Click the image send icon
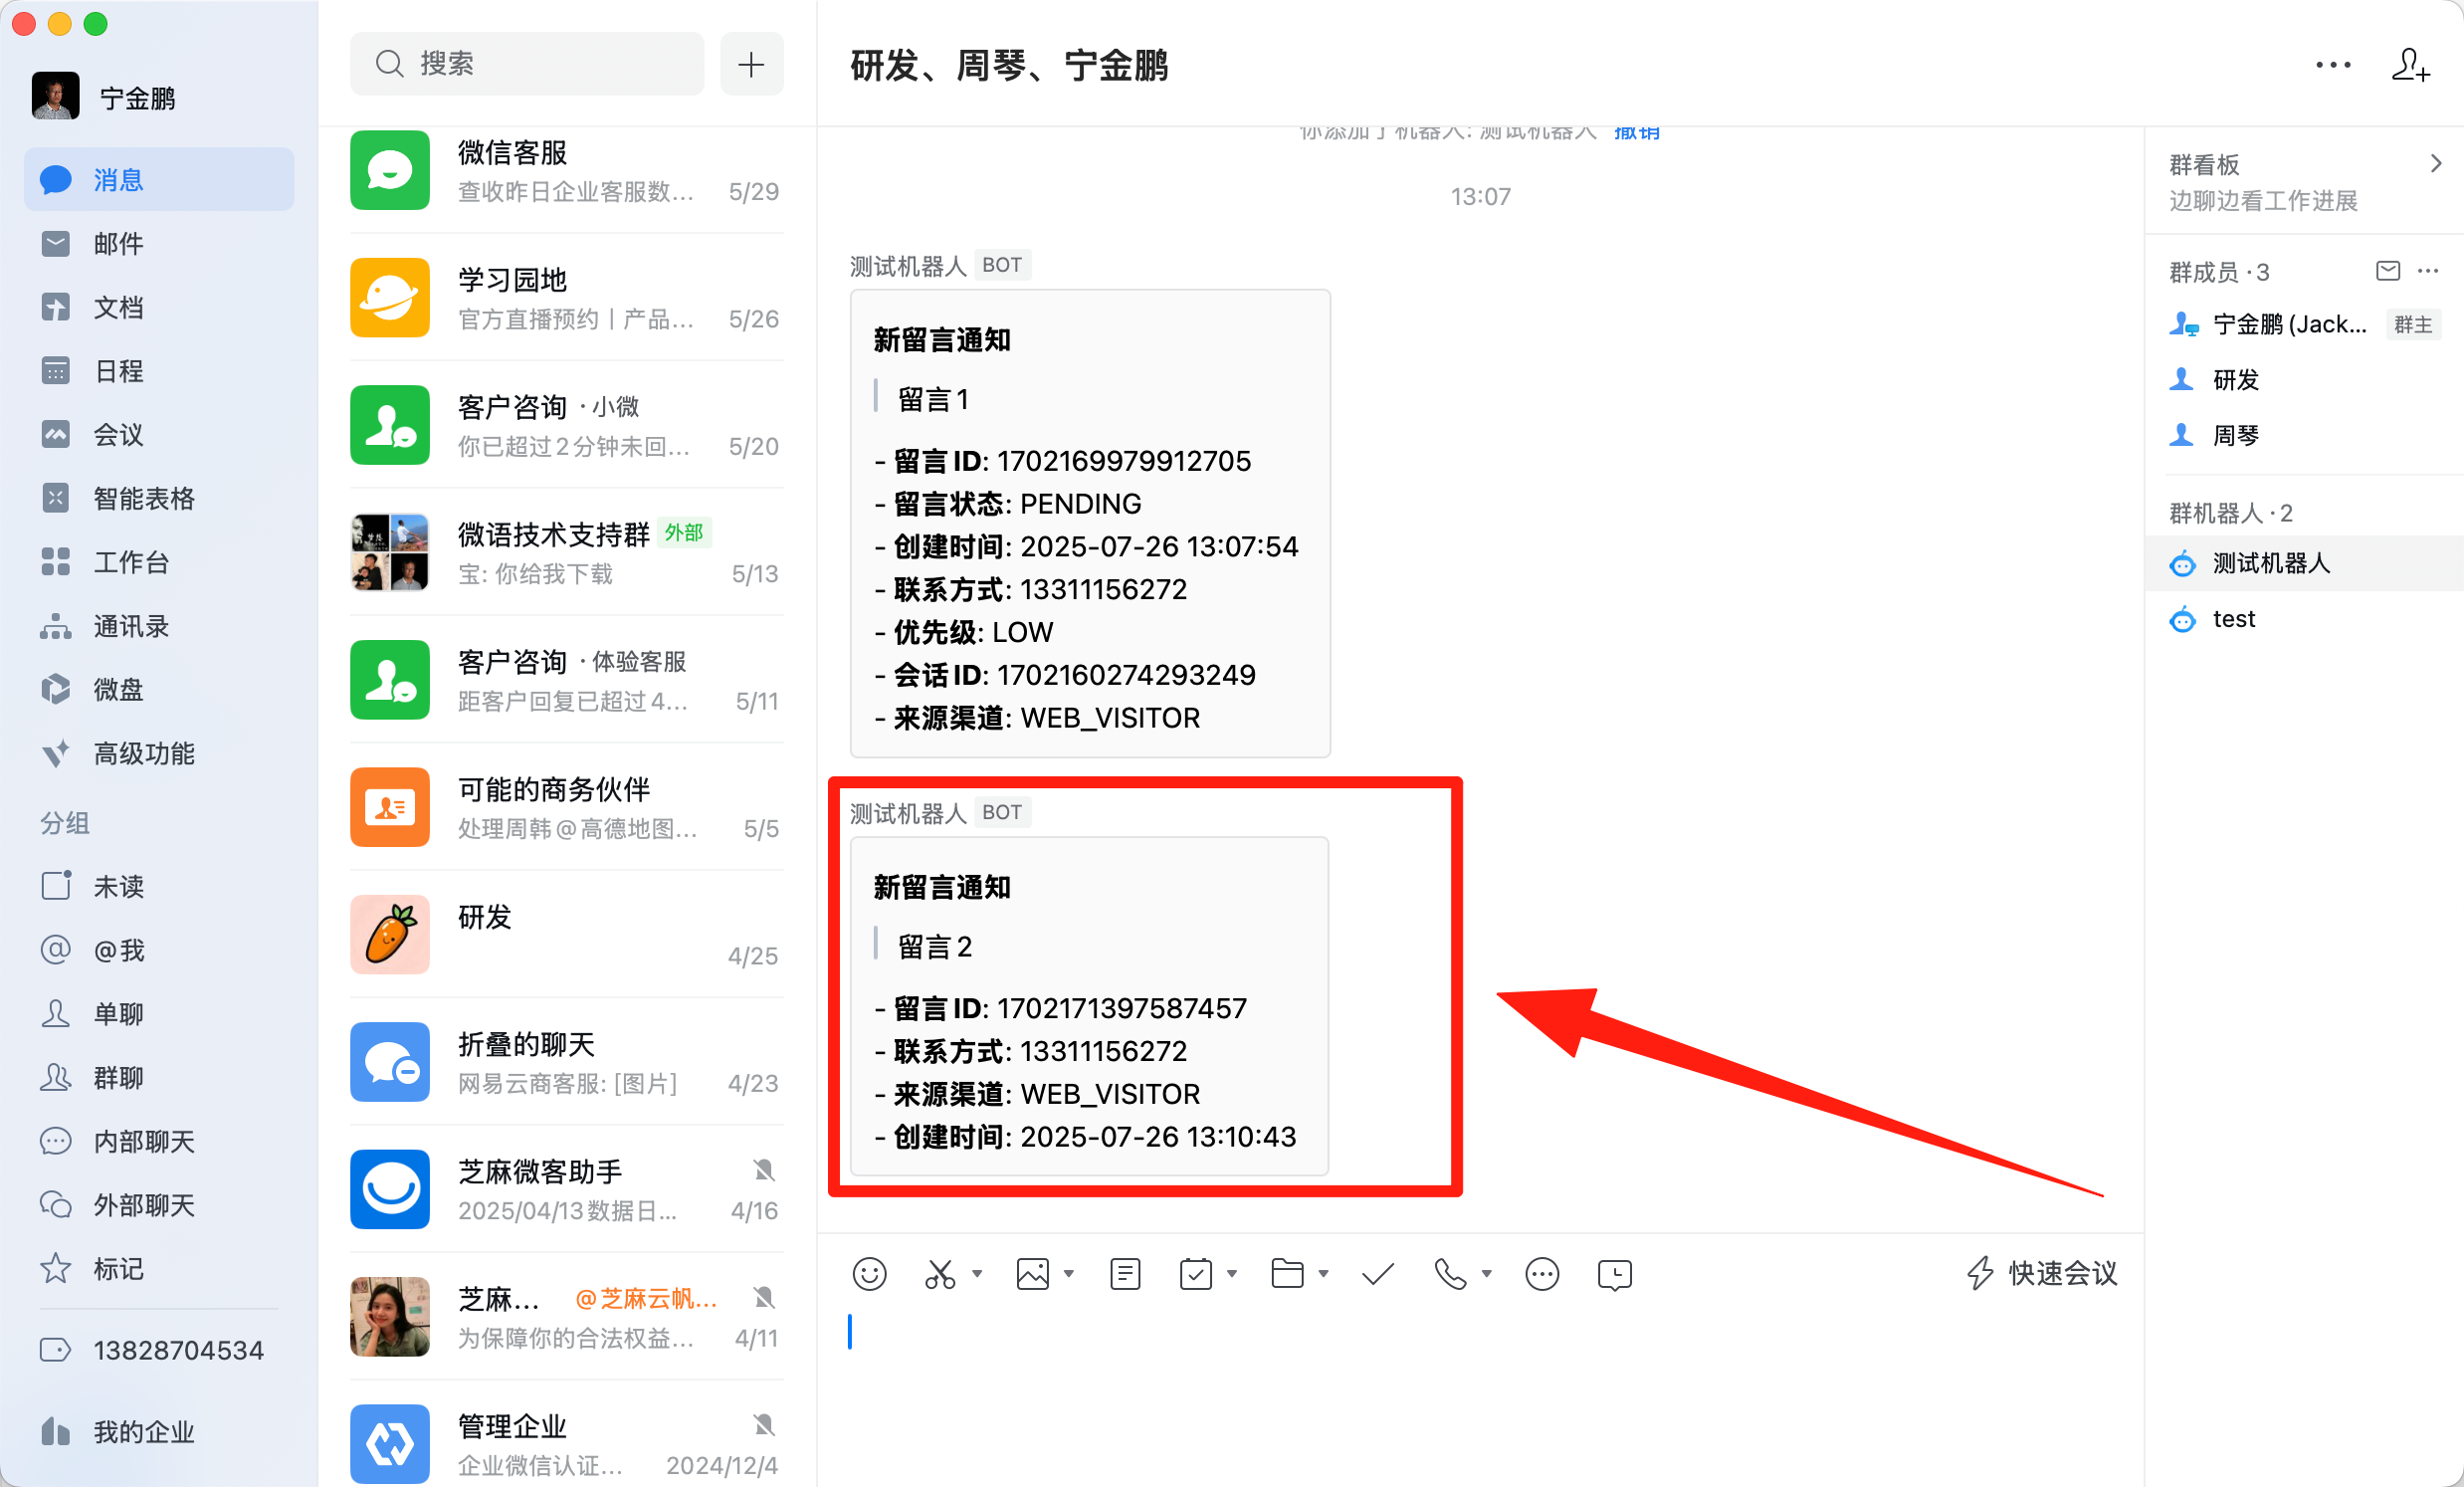Viewport: 2464px width, 1487px height. (x=1032, y=1274)
